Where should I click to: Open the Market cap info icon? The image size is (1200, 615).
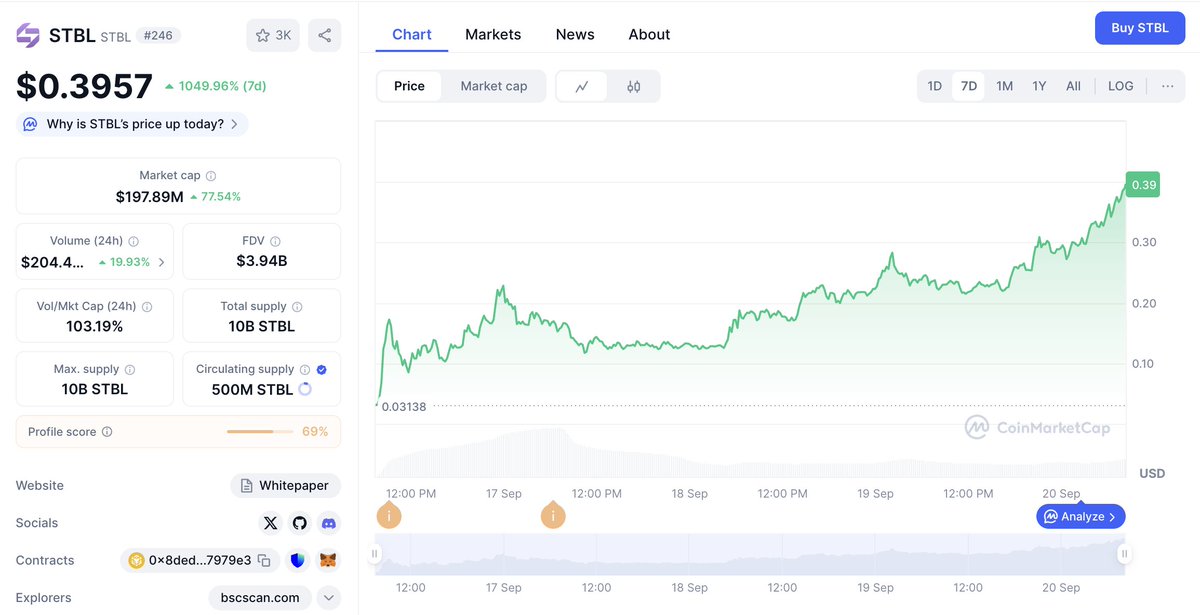(211, 176)
